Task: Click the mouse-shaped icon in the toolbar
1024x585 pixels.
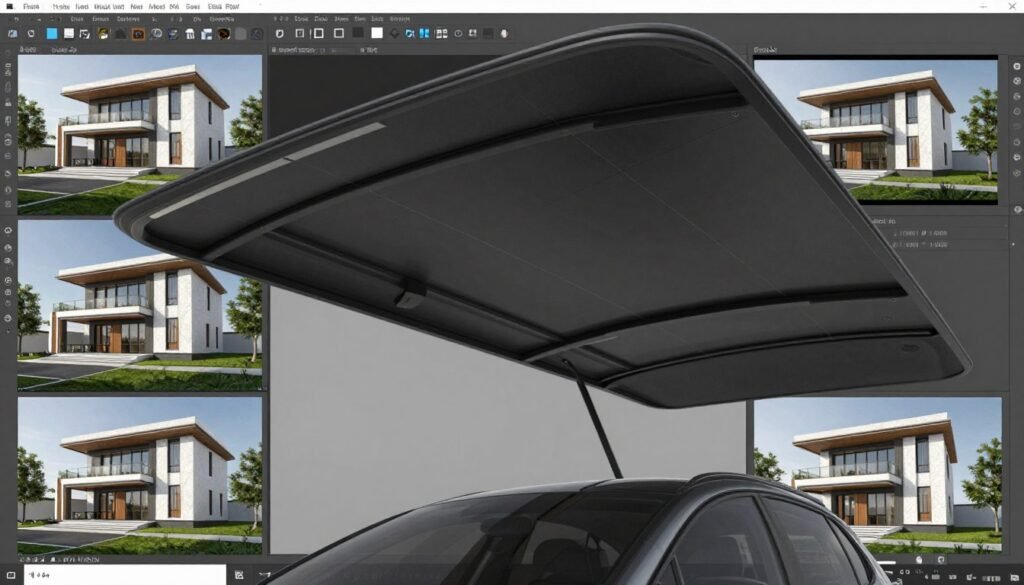Action: (504, 33)
